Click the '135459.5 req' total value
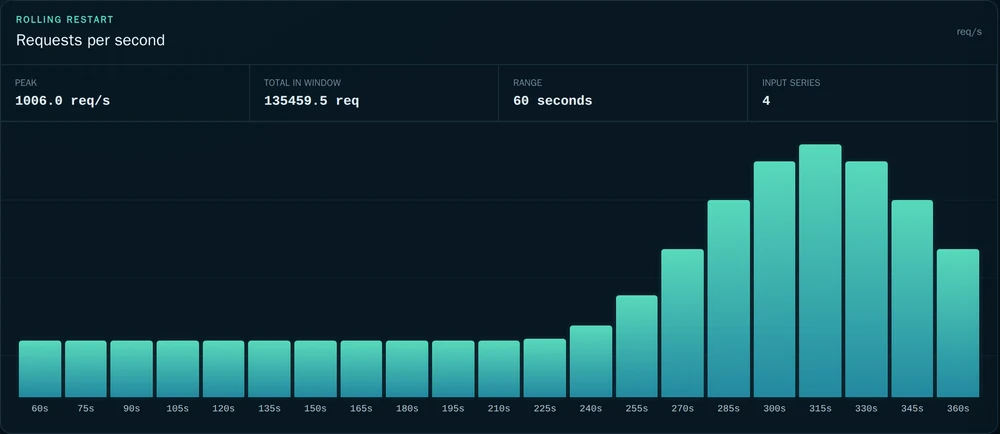Image resolution: width=1000 pixels, height=434 pixels. tap(311, 101)
